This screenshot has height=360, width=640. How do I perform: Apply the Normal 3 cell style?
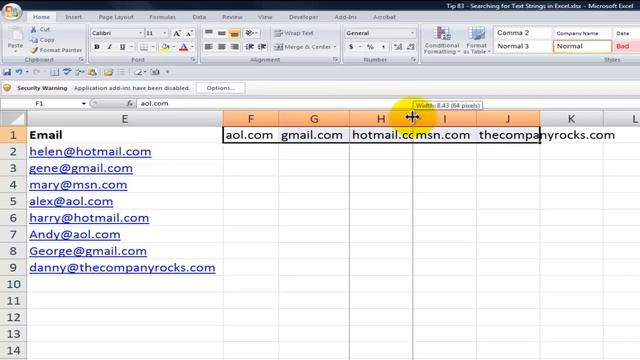tap(523, 47)
